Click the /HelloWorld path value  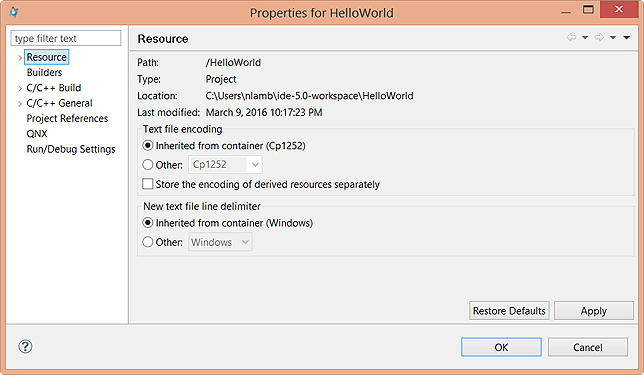click(233, 62)
